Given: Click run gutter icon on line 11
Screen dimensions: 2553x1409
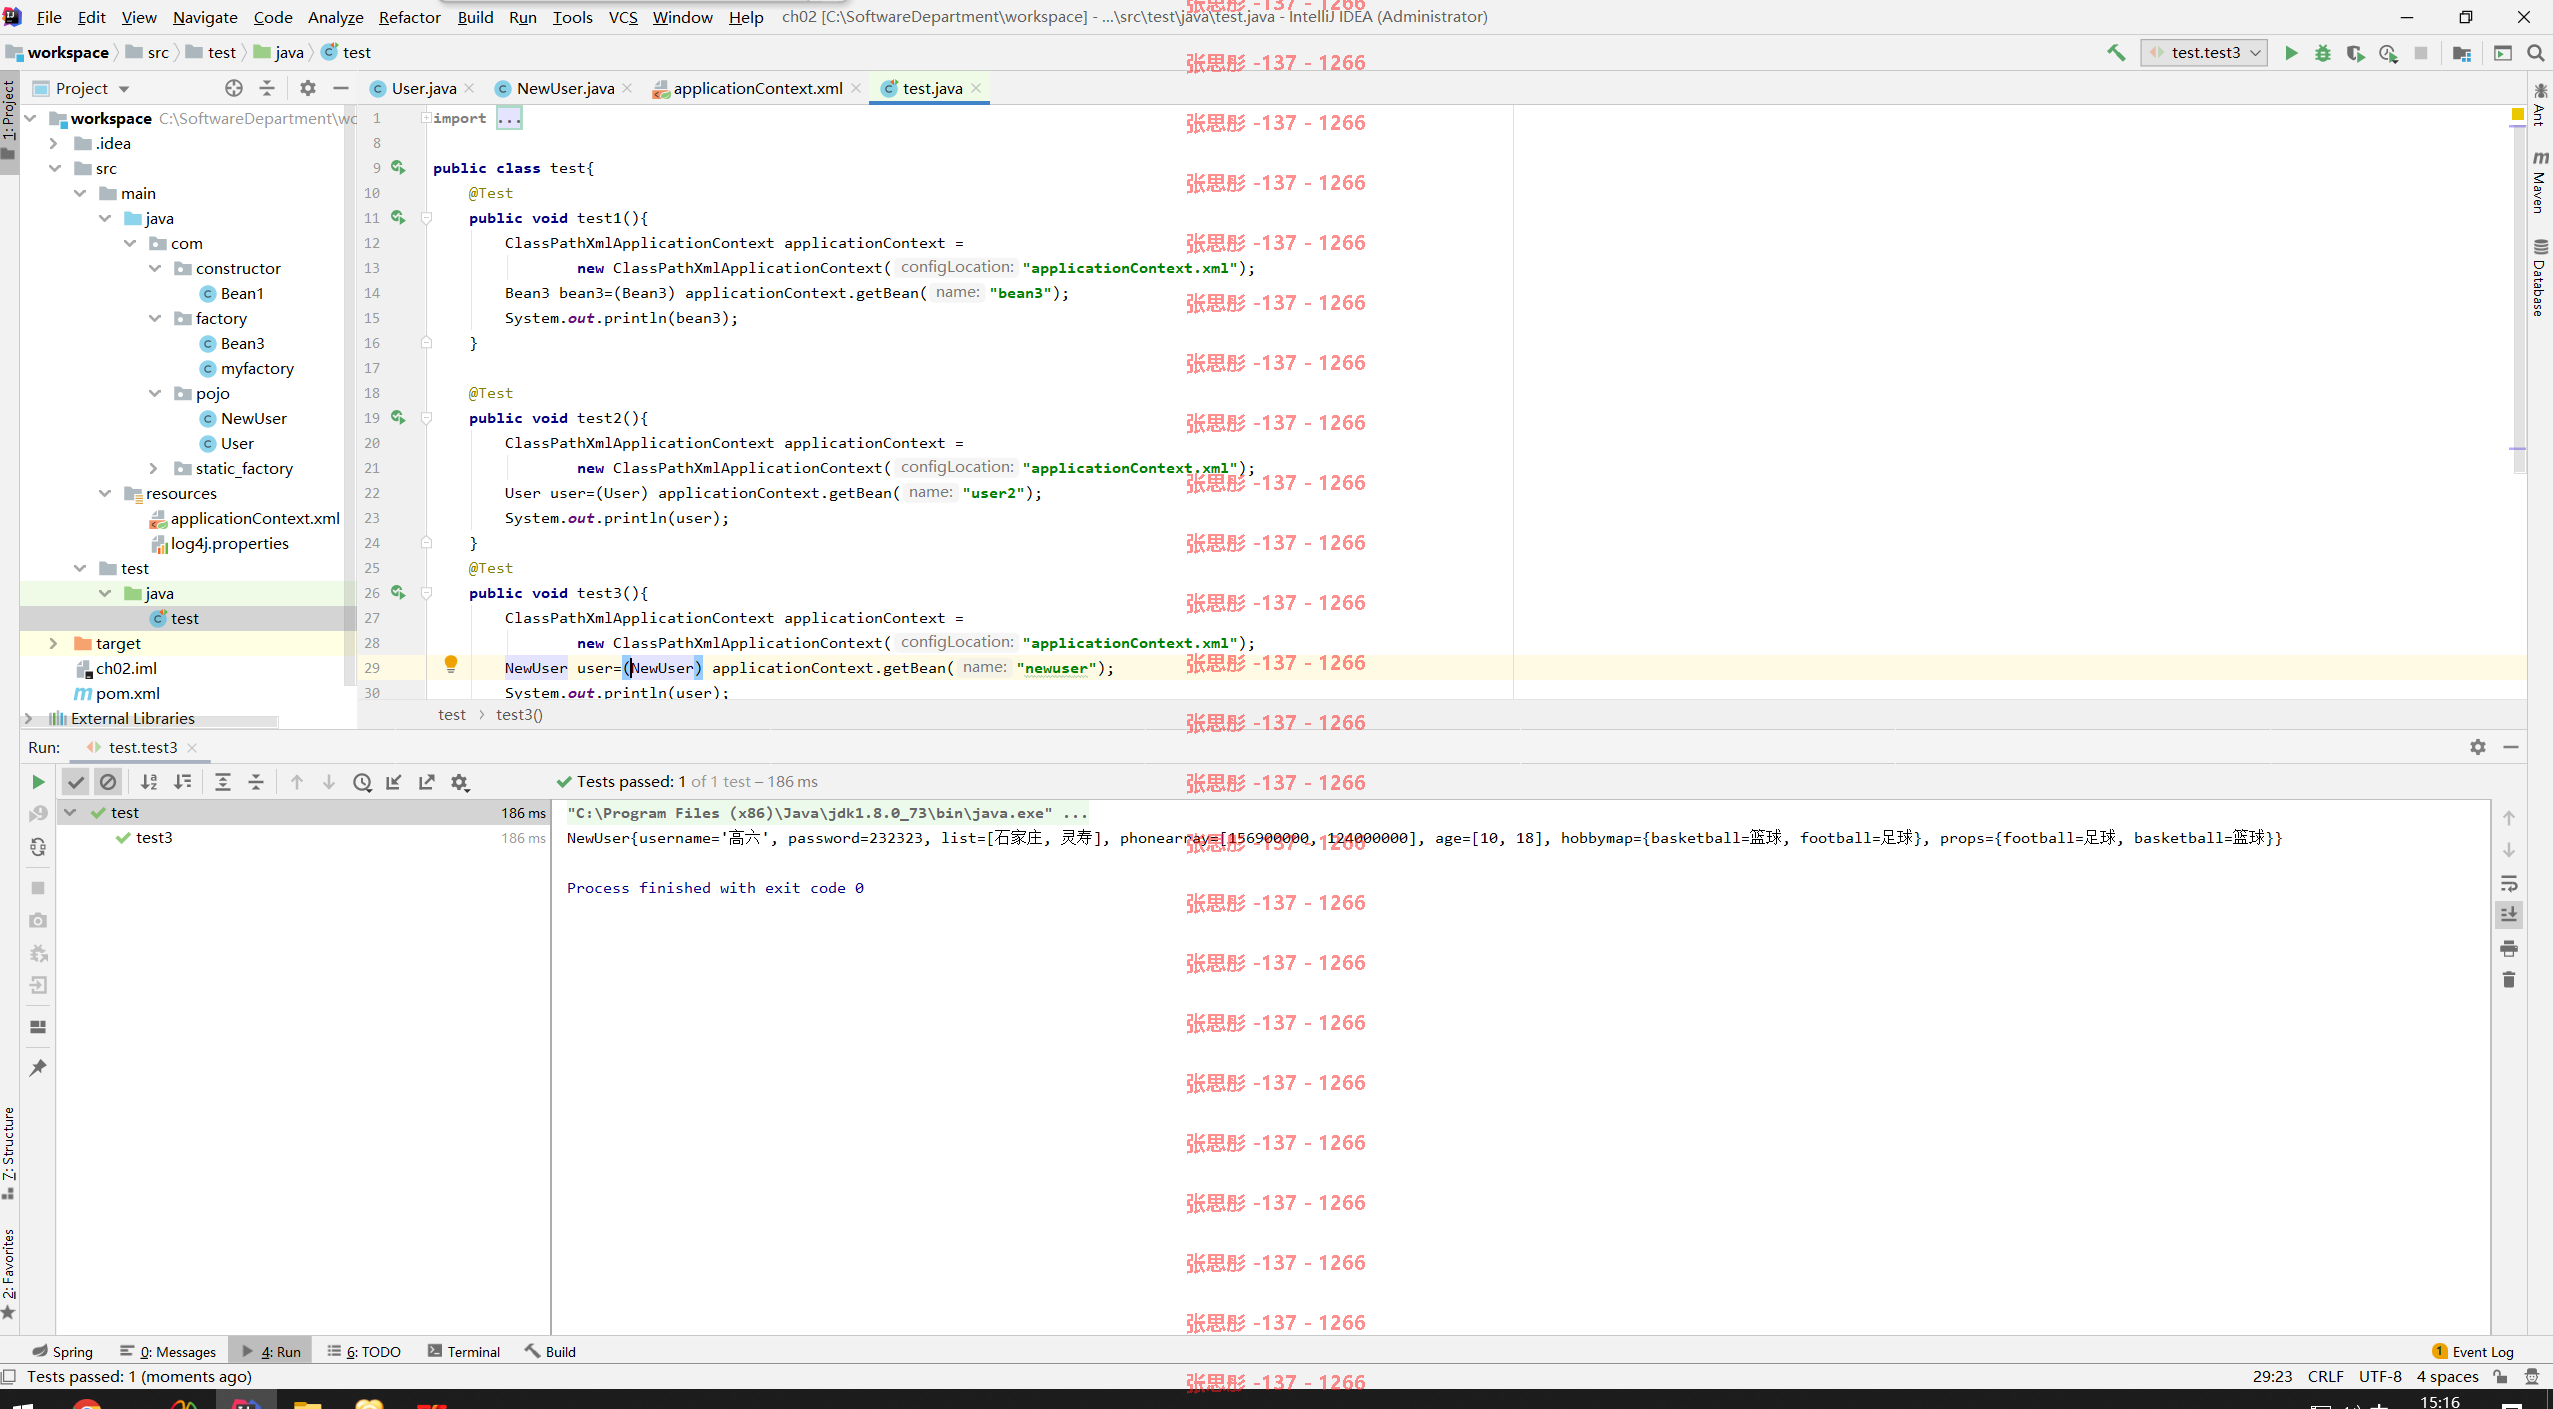Looking at the screenshot, I should [x=398, y=218].
